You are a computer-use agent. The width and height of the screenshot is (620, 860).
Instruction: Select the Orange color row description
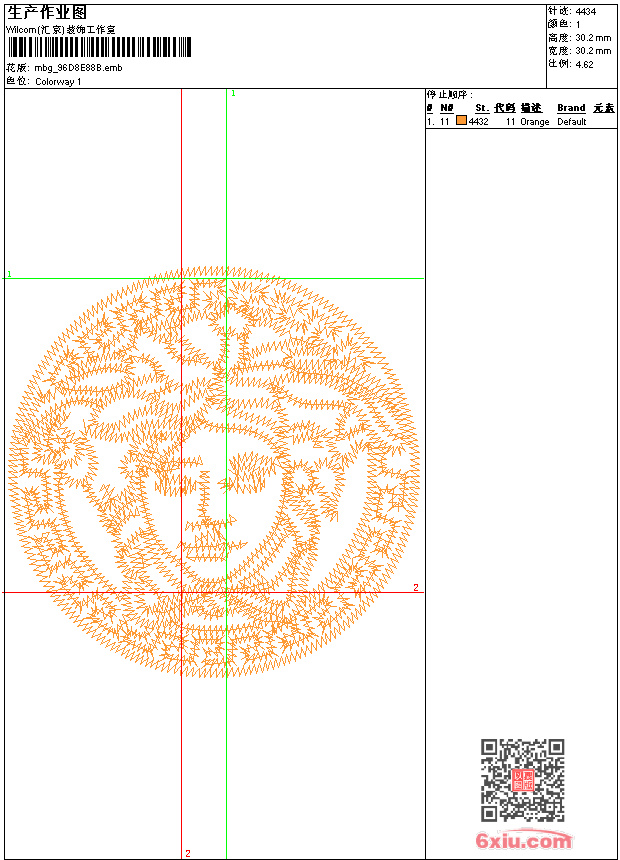click(x=534, y=122)
